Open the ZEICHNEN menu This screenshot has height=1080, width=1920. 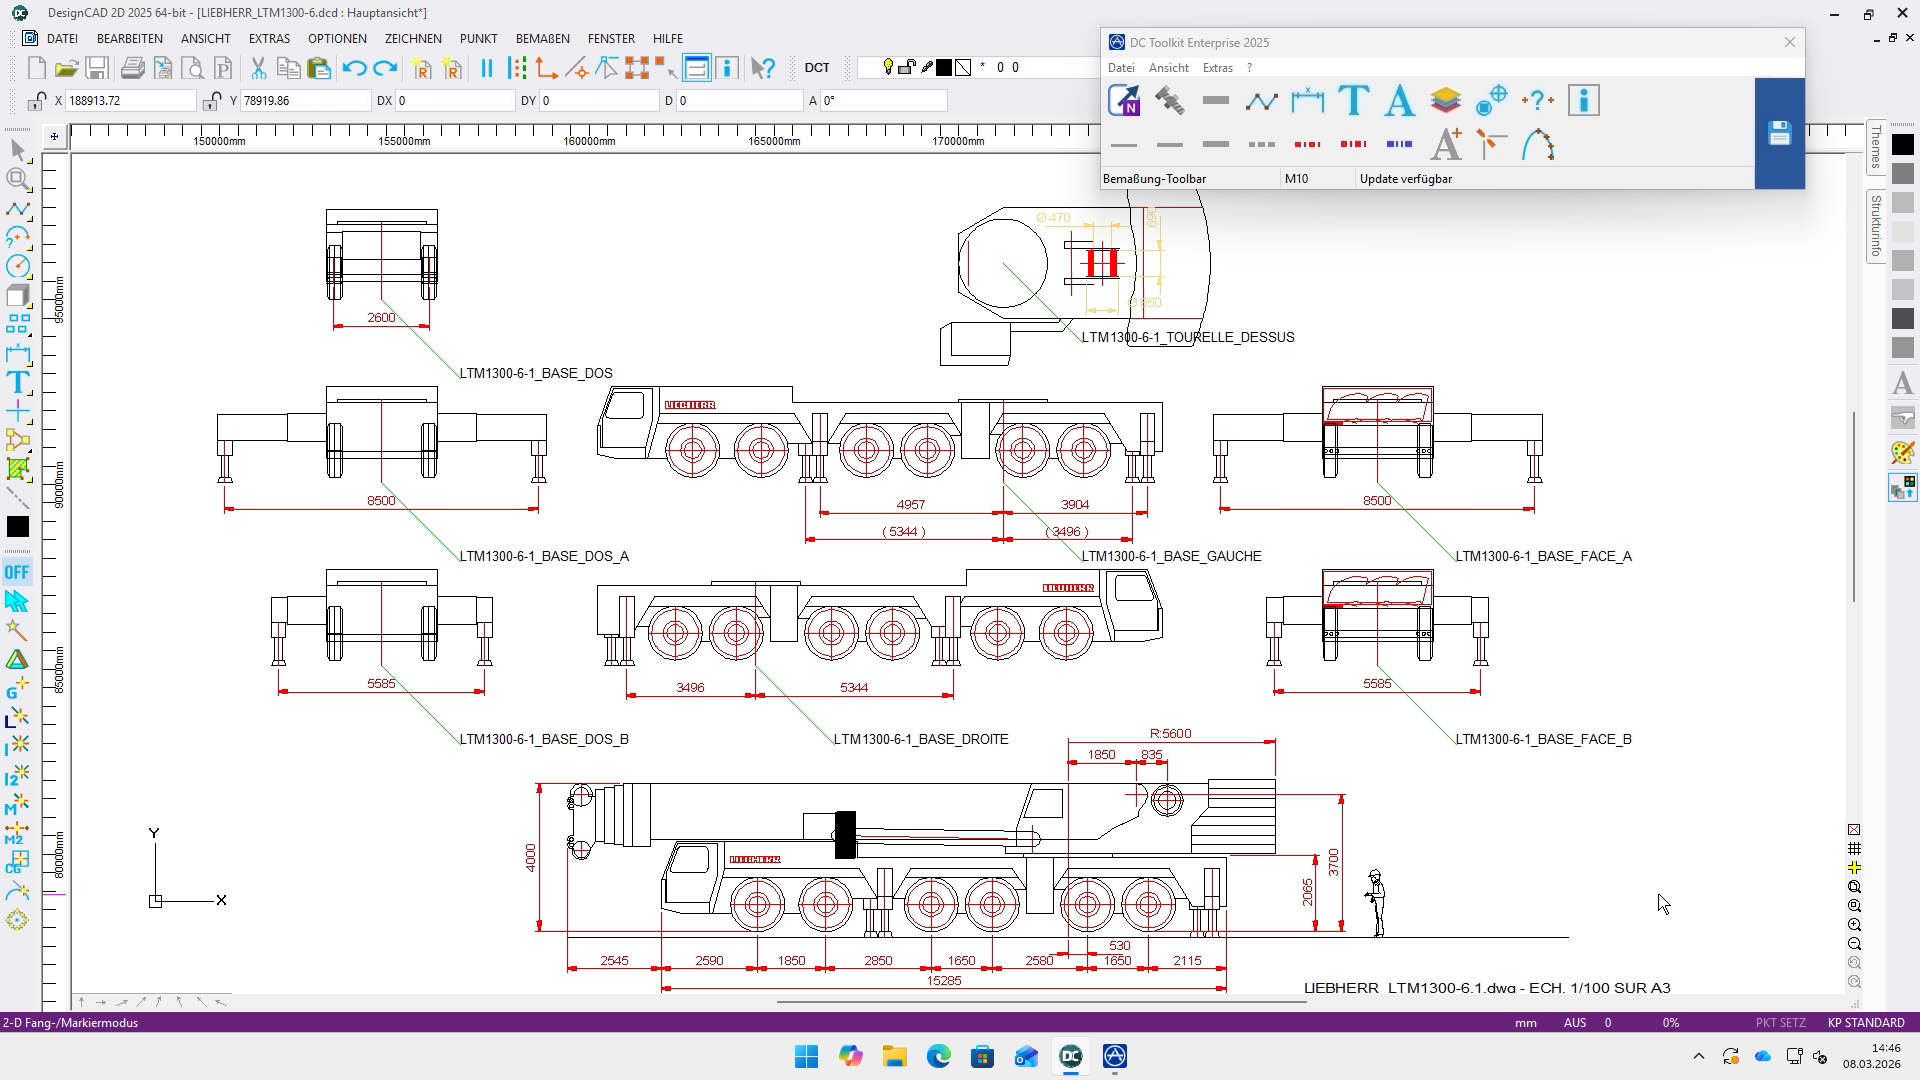coord(412,38)
